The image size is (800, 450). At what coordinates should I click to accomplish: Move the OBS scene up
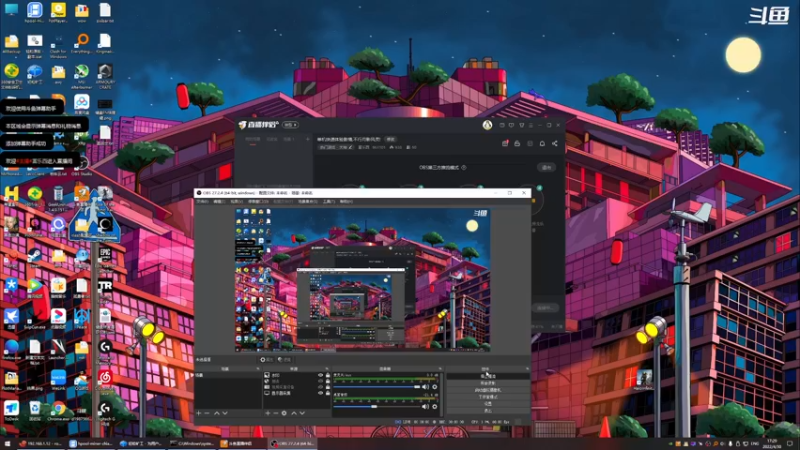[216, 413]
